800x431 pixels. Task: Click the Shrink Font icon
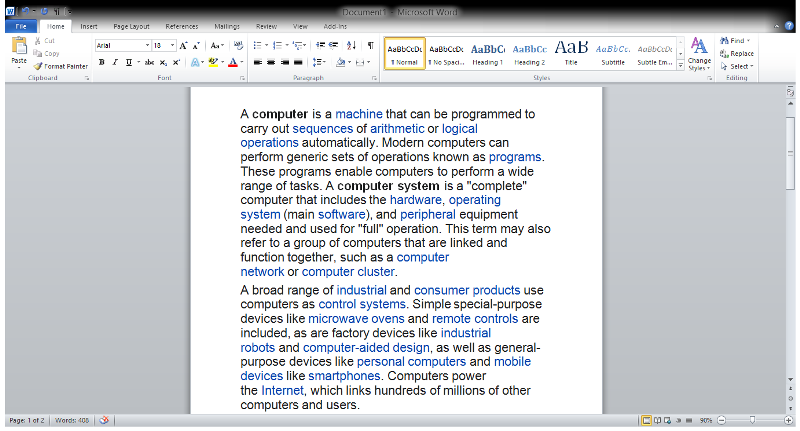click(196, 45)
